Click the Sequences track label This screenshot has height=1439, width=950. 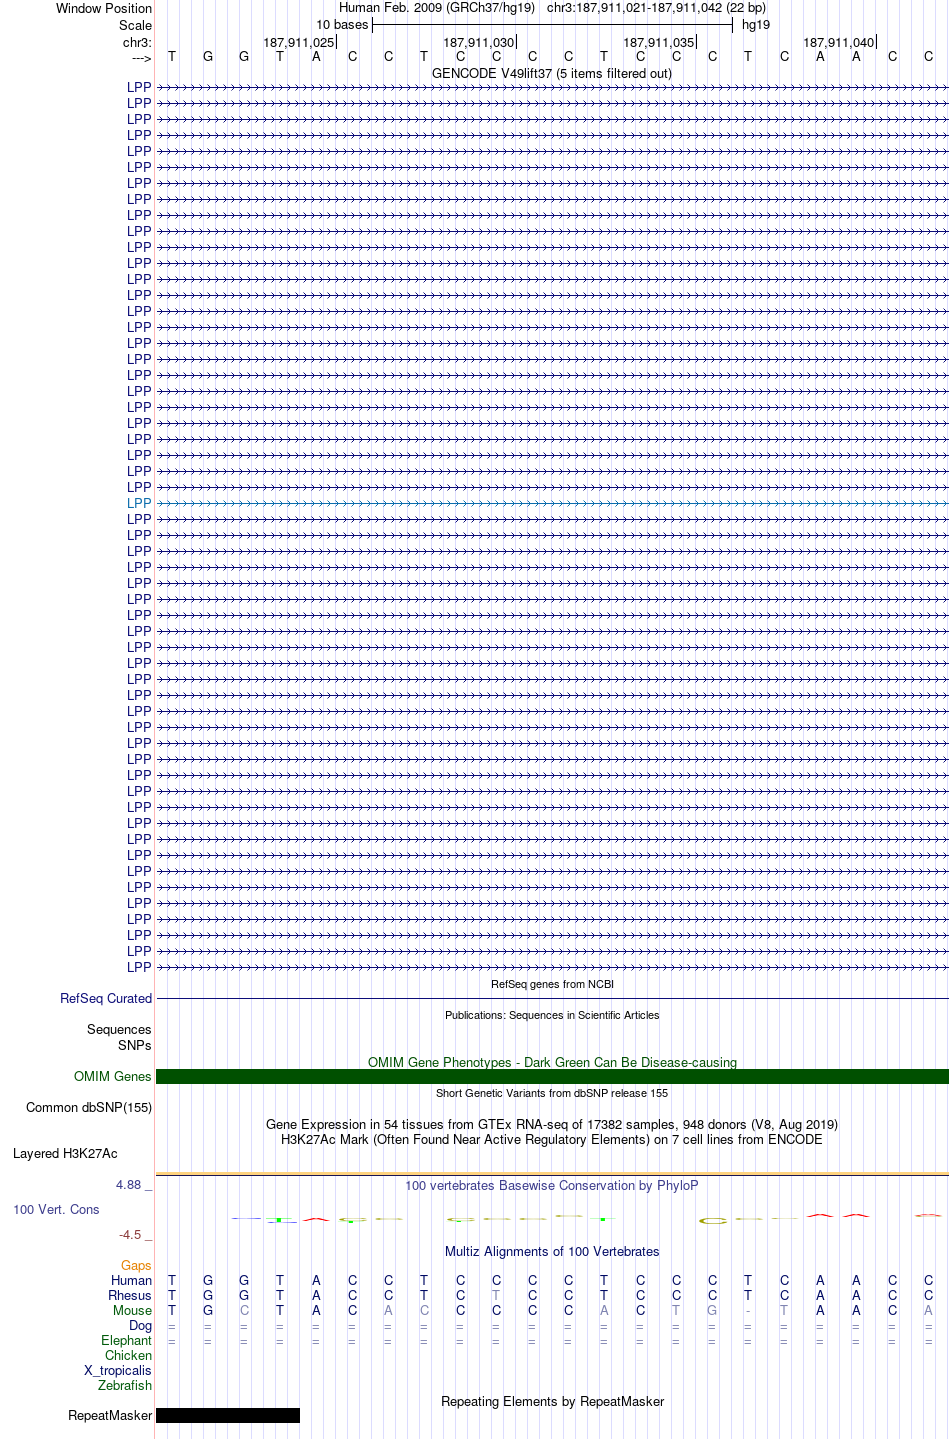coord(119,1029)
